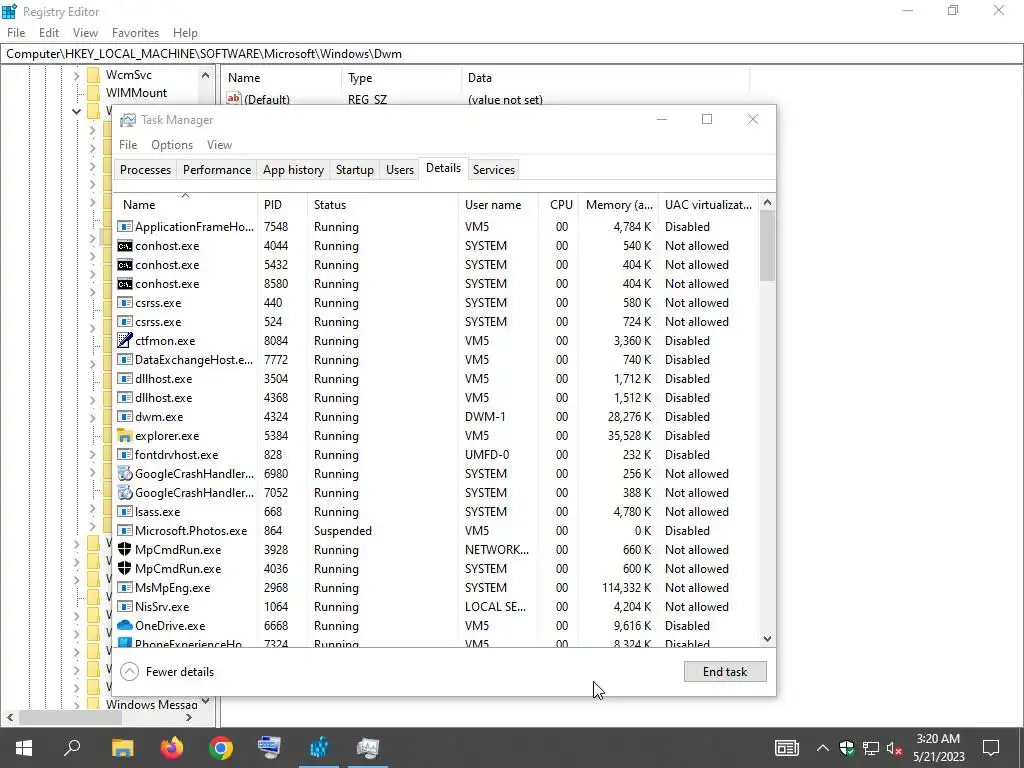1024x768 pixels.
Task: Sort by the Memory column header
Action: coord(618,204)
